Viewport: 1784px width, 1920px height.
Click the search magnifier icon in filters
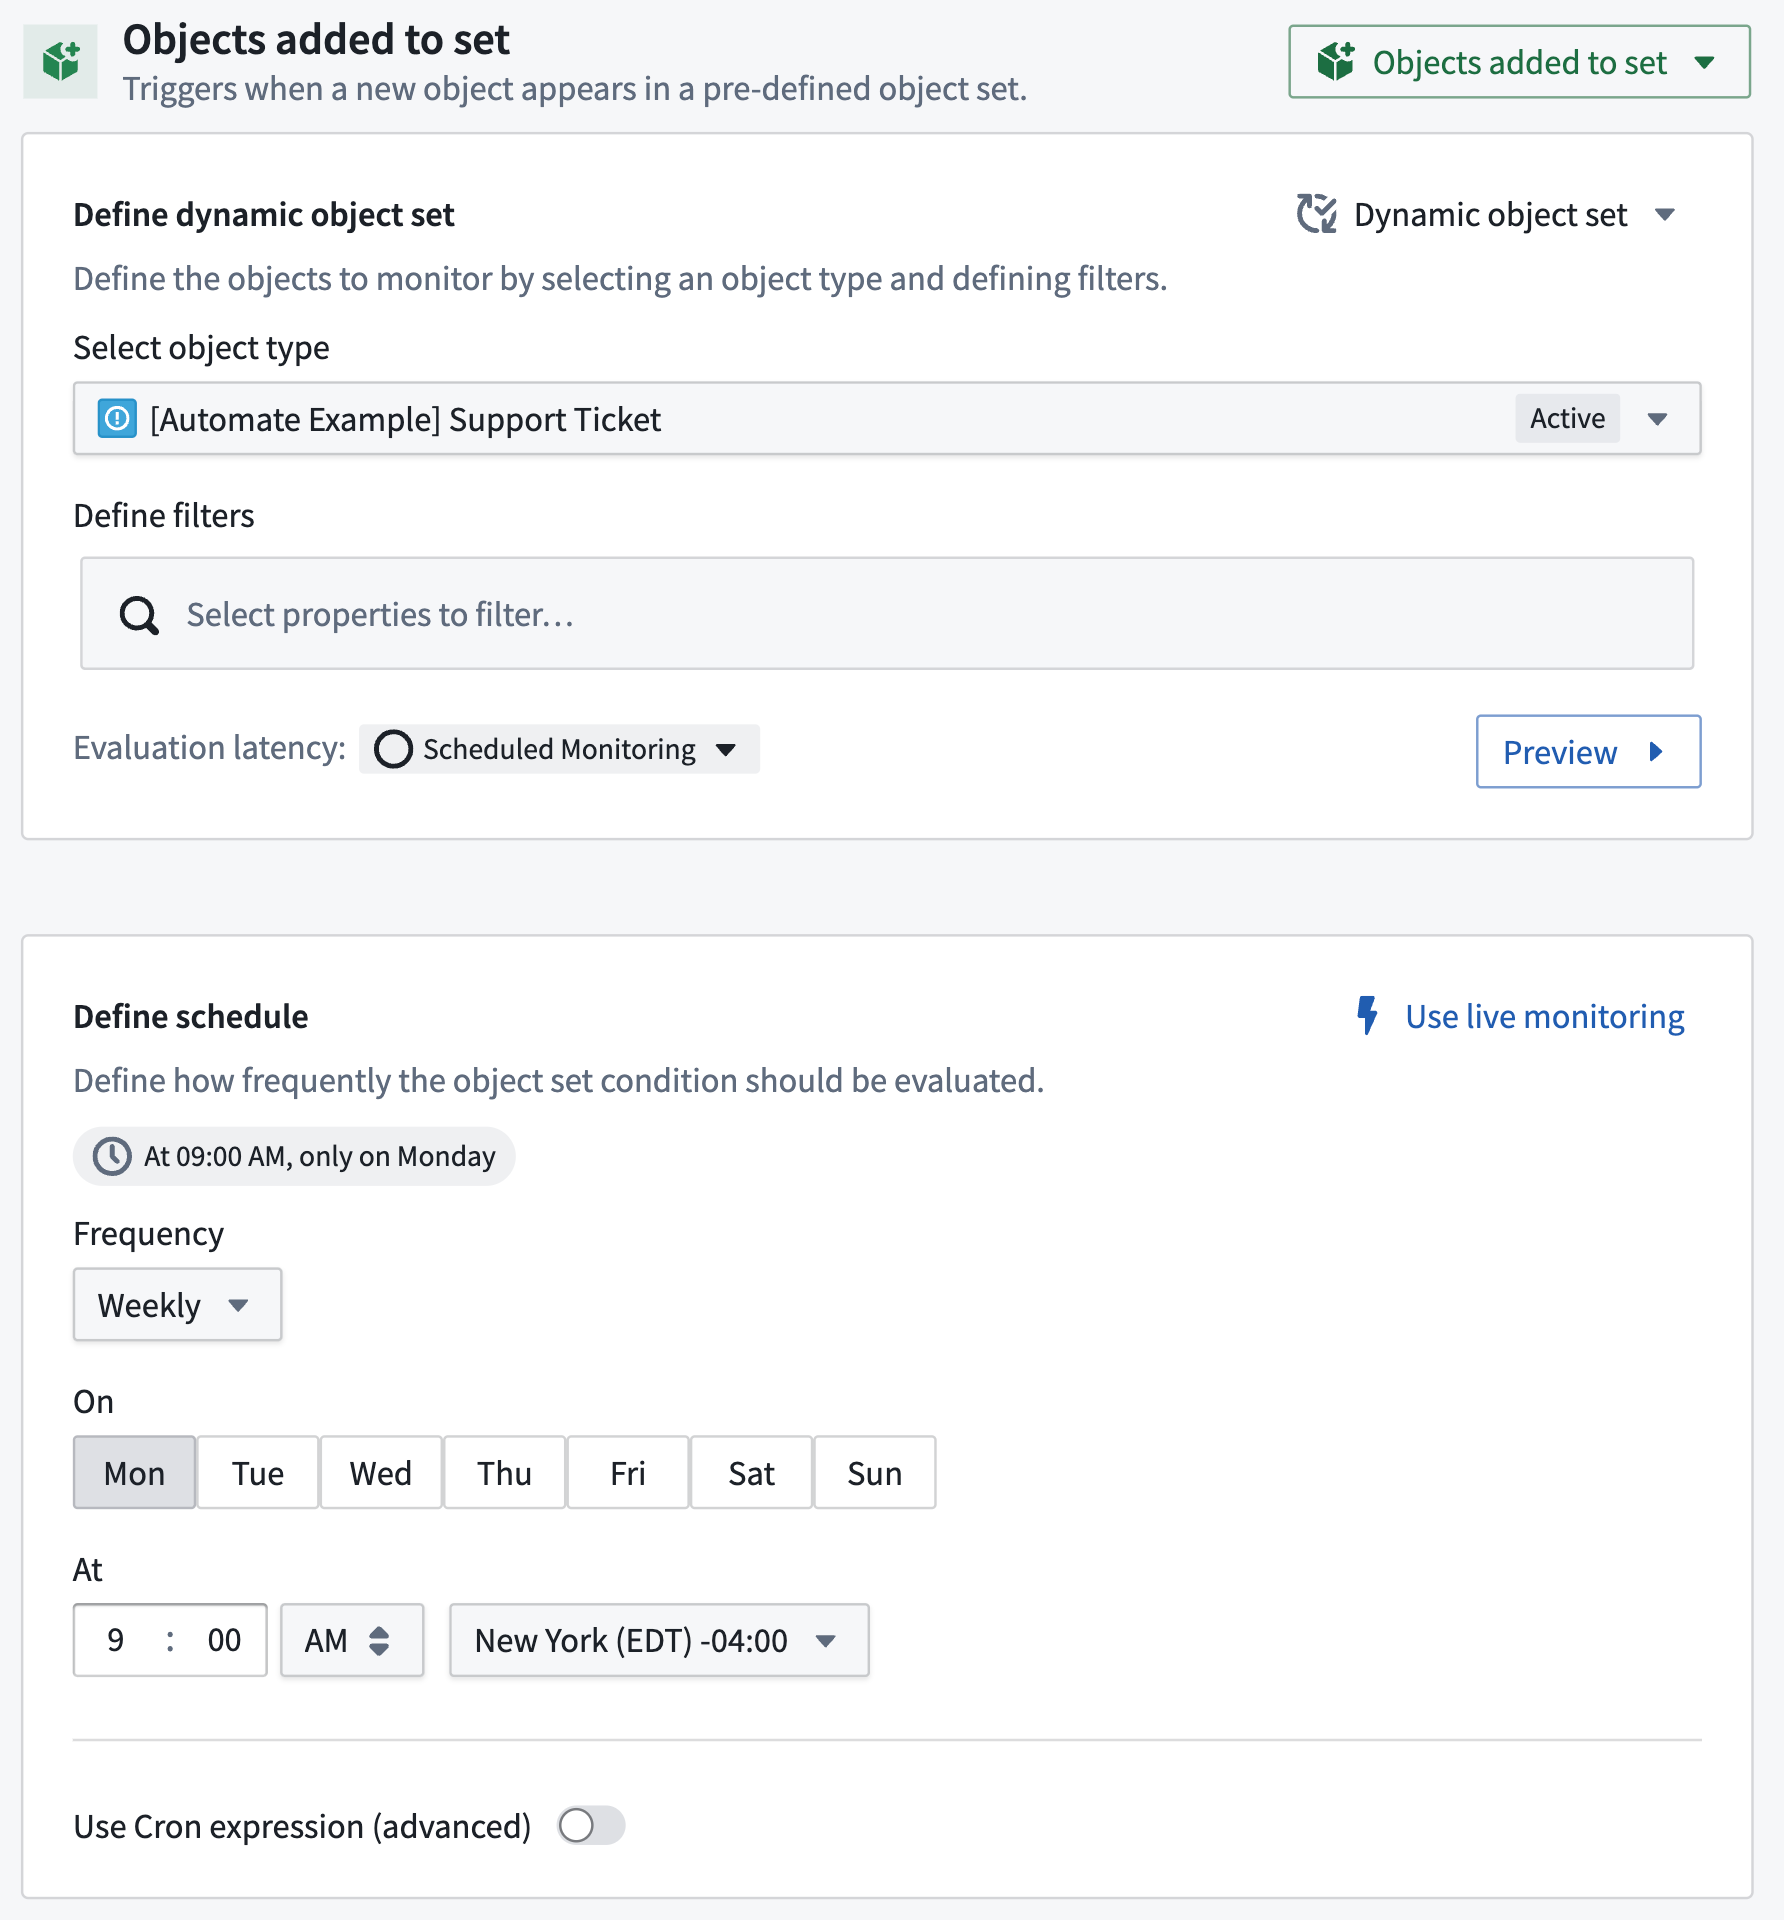coord(139,615)
